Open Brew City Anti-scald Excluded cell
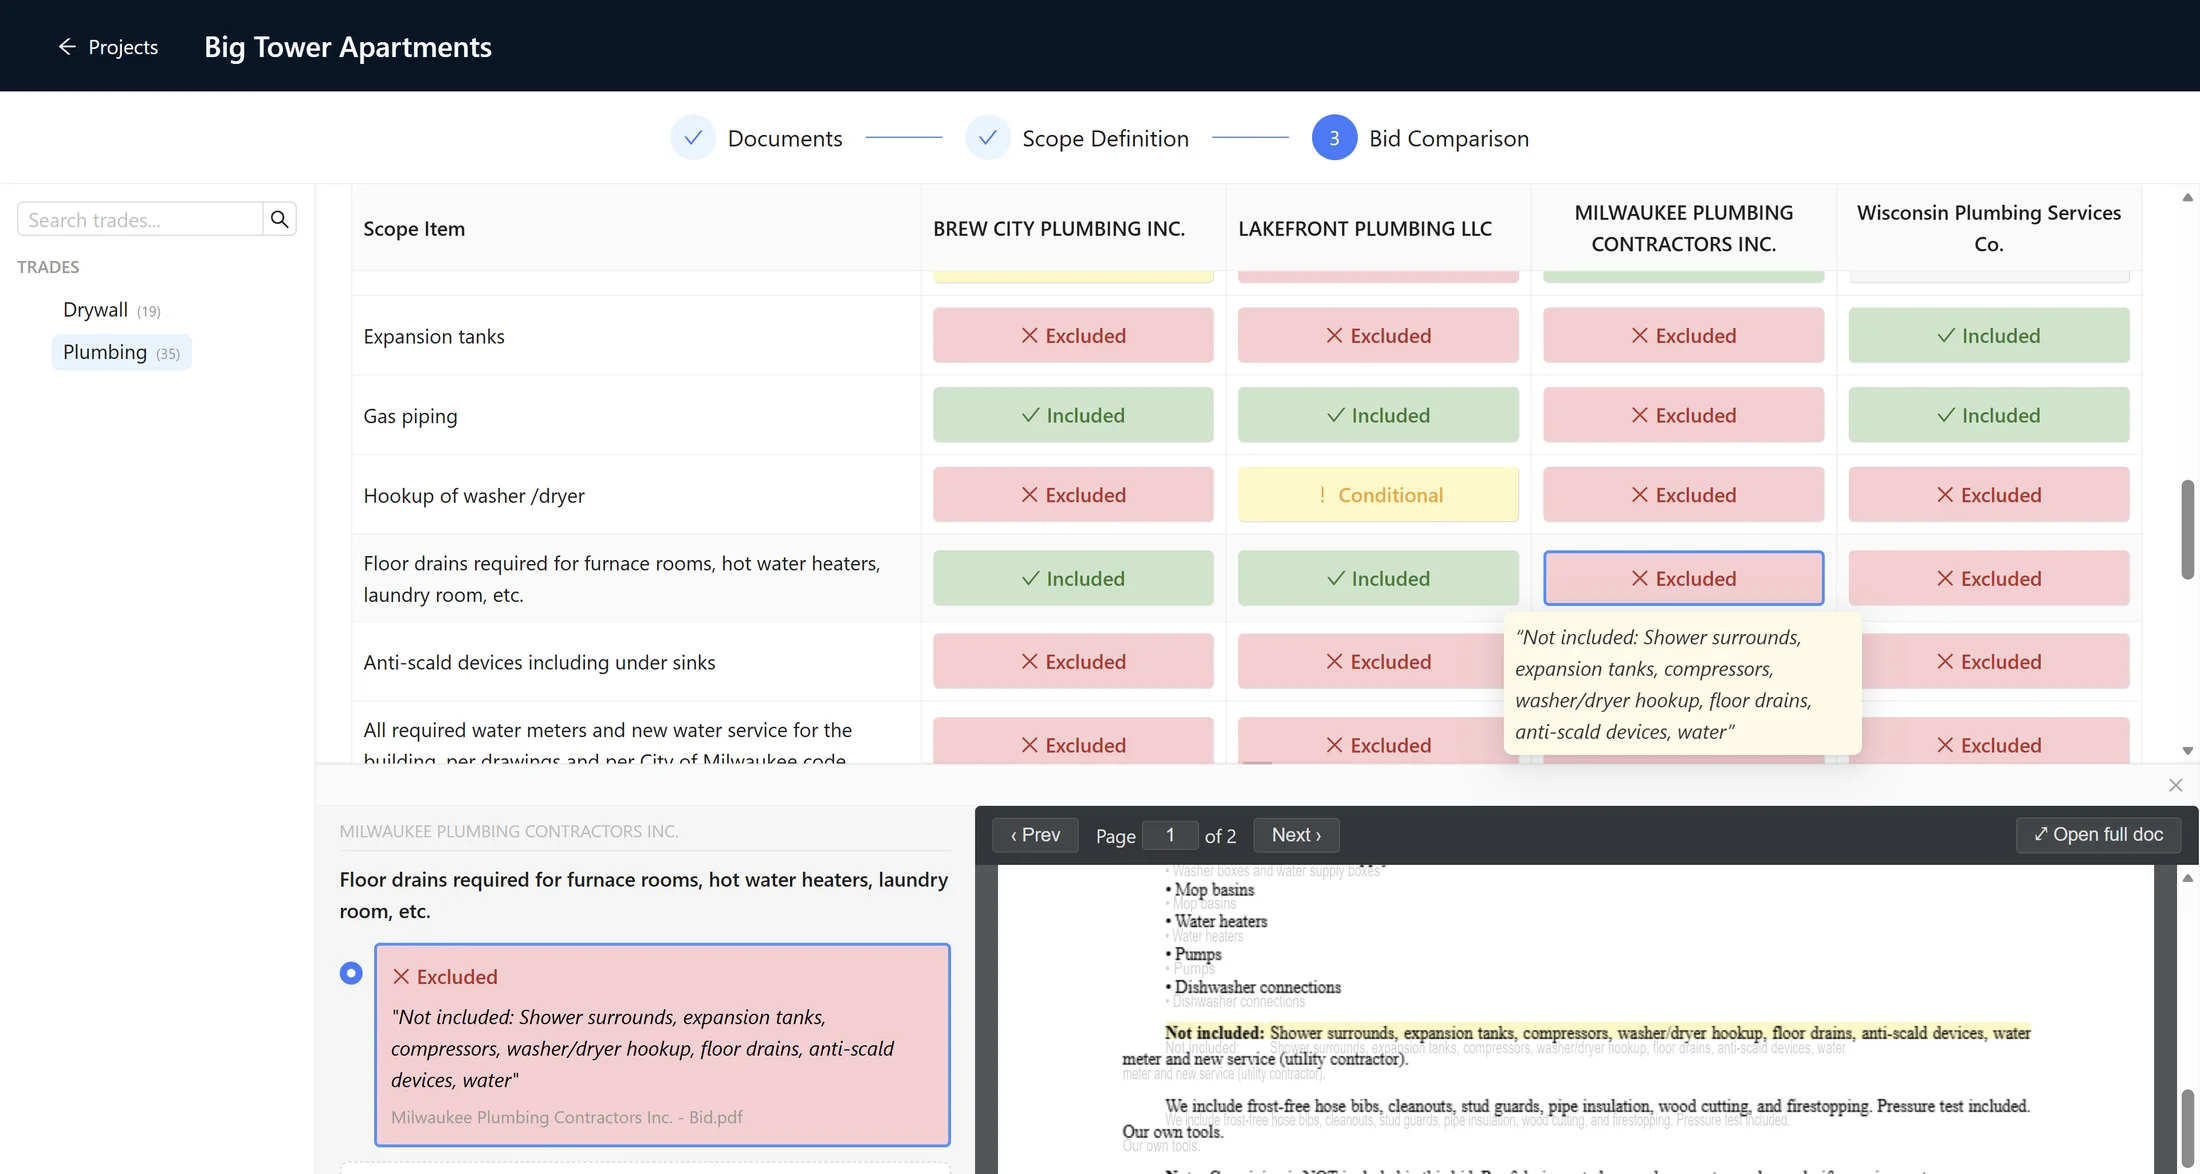 point(1073,661)
